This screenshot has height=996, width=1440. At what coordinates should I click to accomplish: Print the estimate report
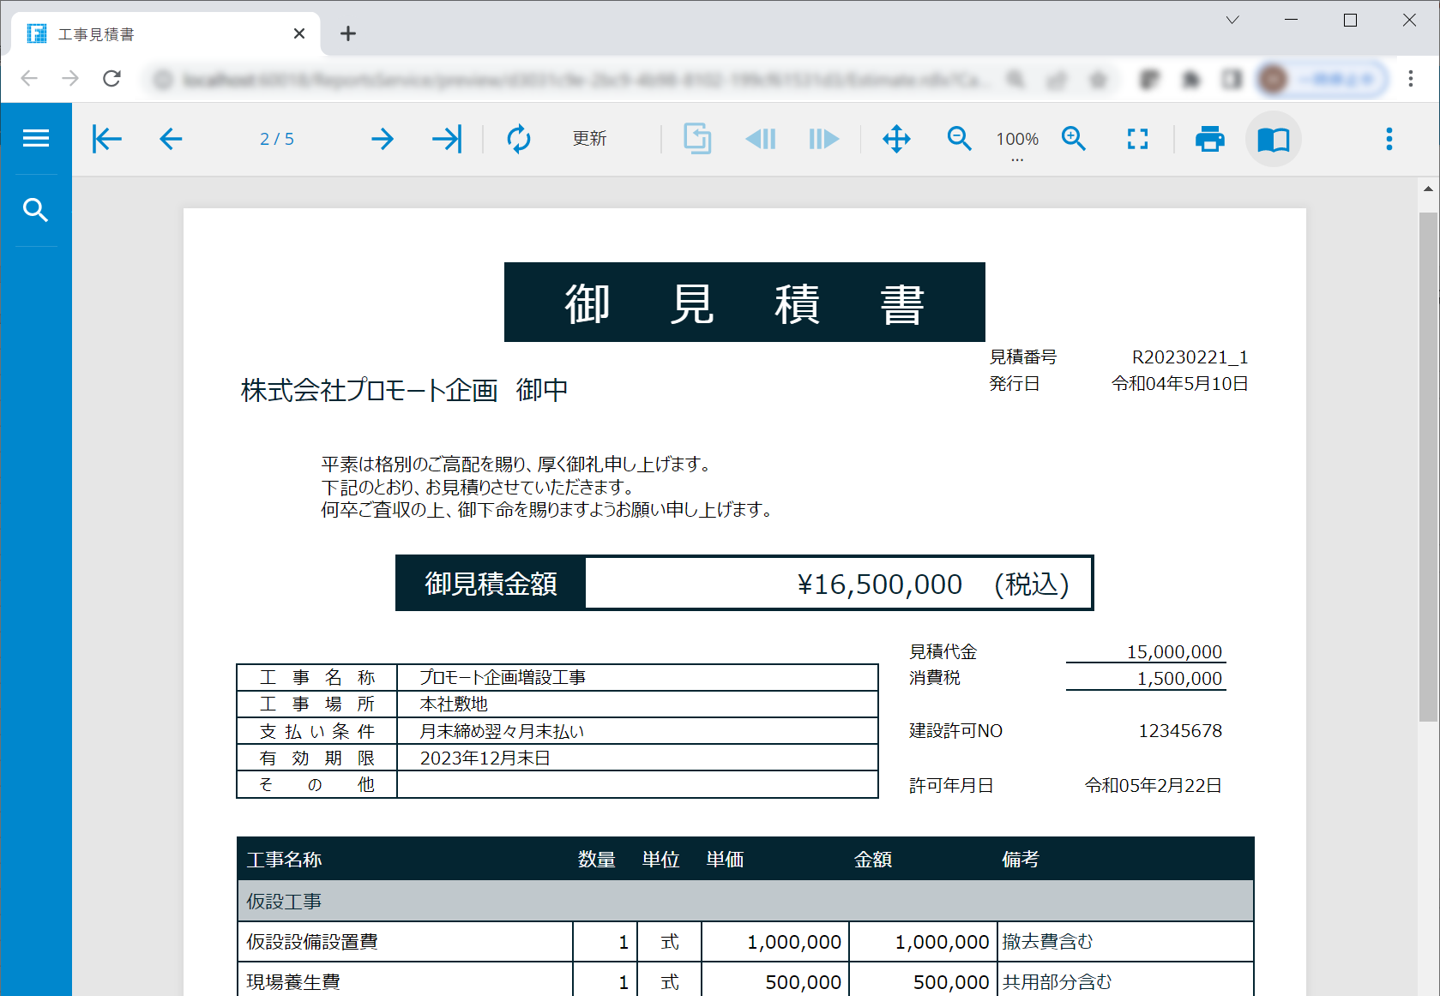tap(1210, 139)
